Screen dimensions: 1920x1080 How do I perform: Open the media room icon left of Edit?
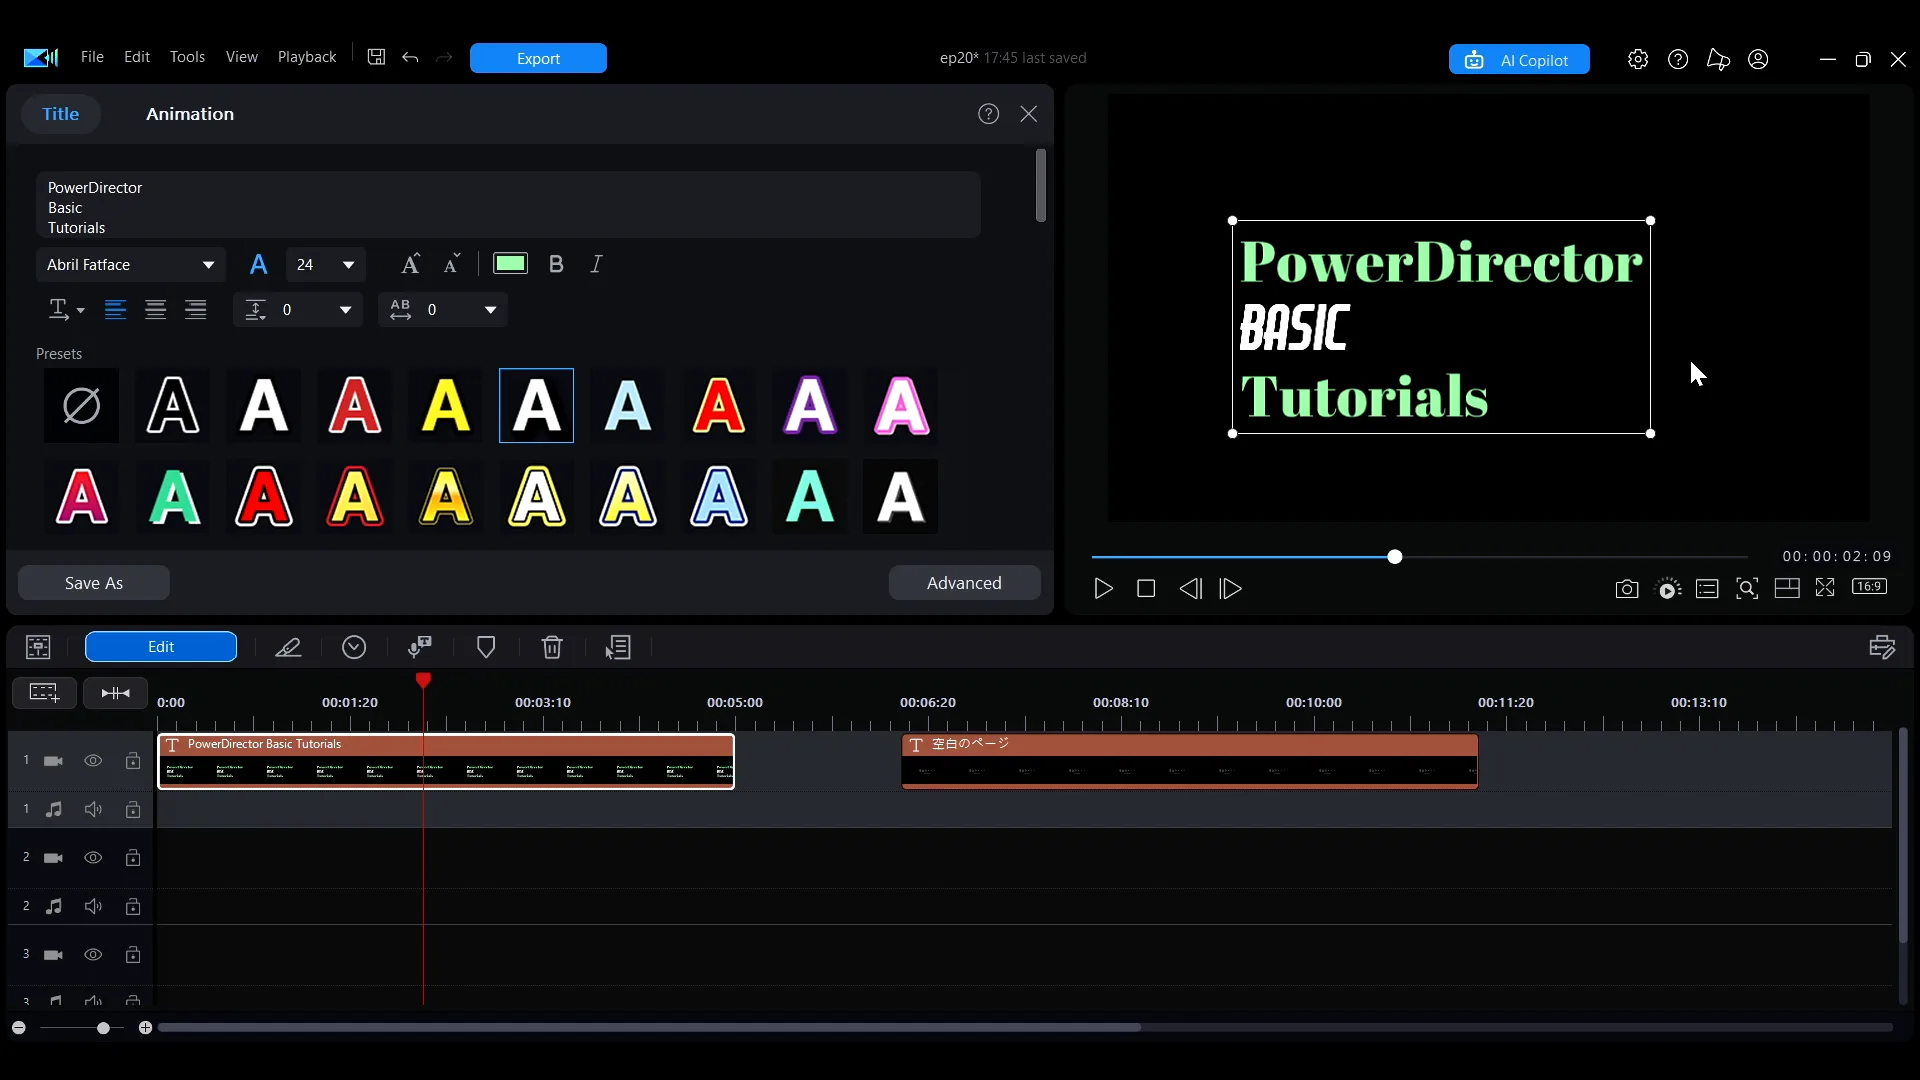point(38,648)
